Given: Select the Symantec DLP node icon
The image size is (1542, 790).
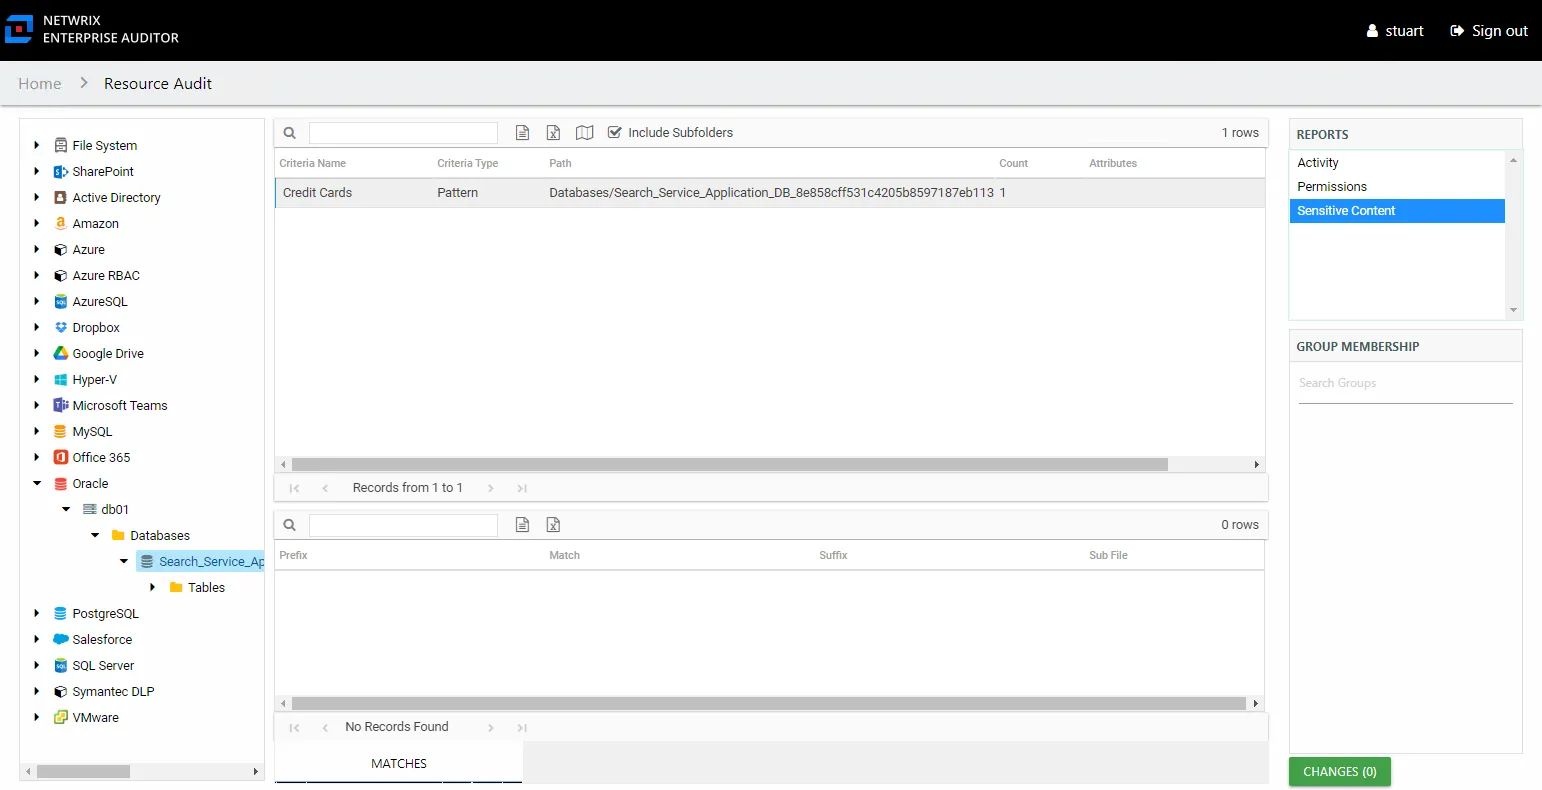Looking at the screenshot, I should click(60, 691).
